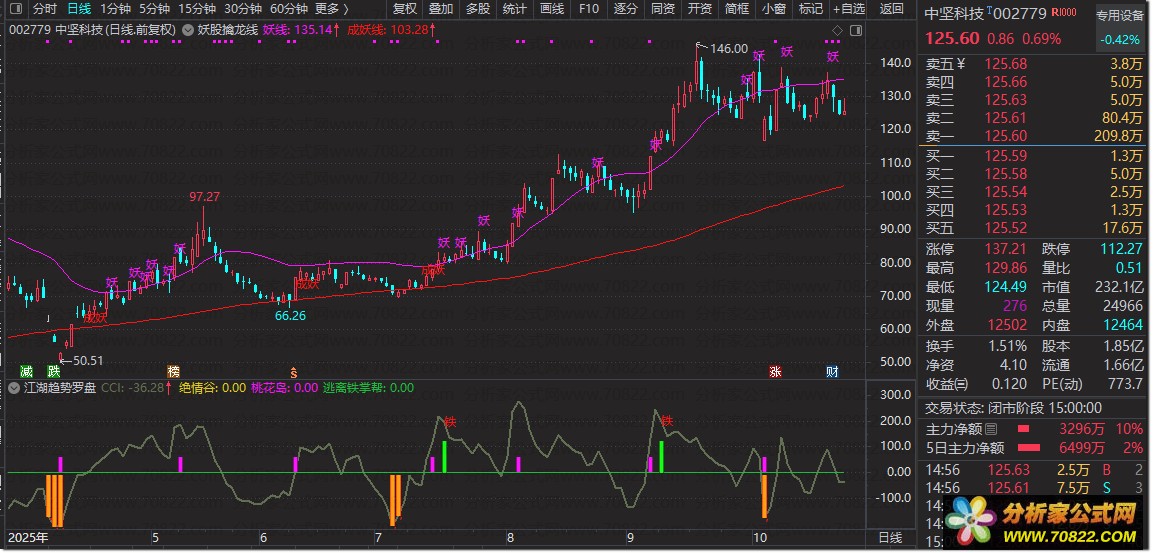
Task: Click the green 跌 event marker
Action: click(54, 371)
